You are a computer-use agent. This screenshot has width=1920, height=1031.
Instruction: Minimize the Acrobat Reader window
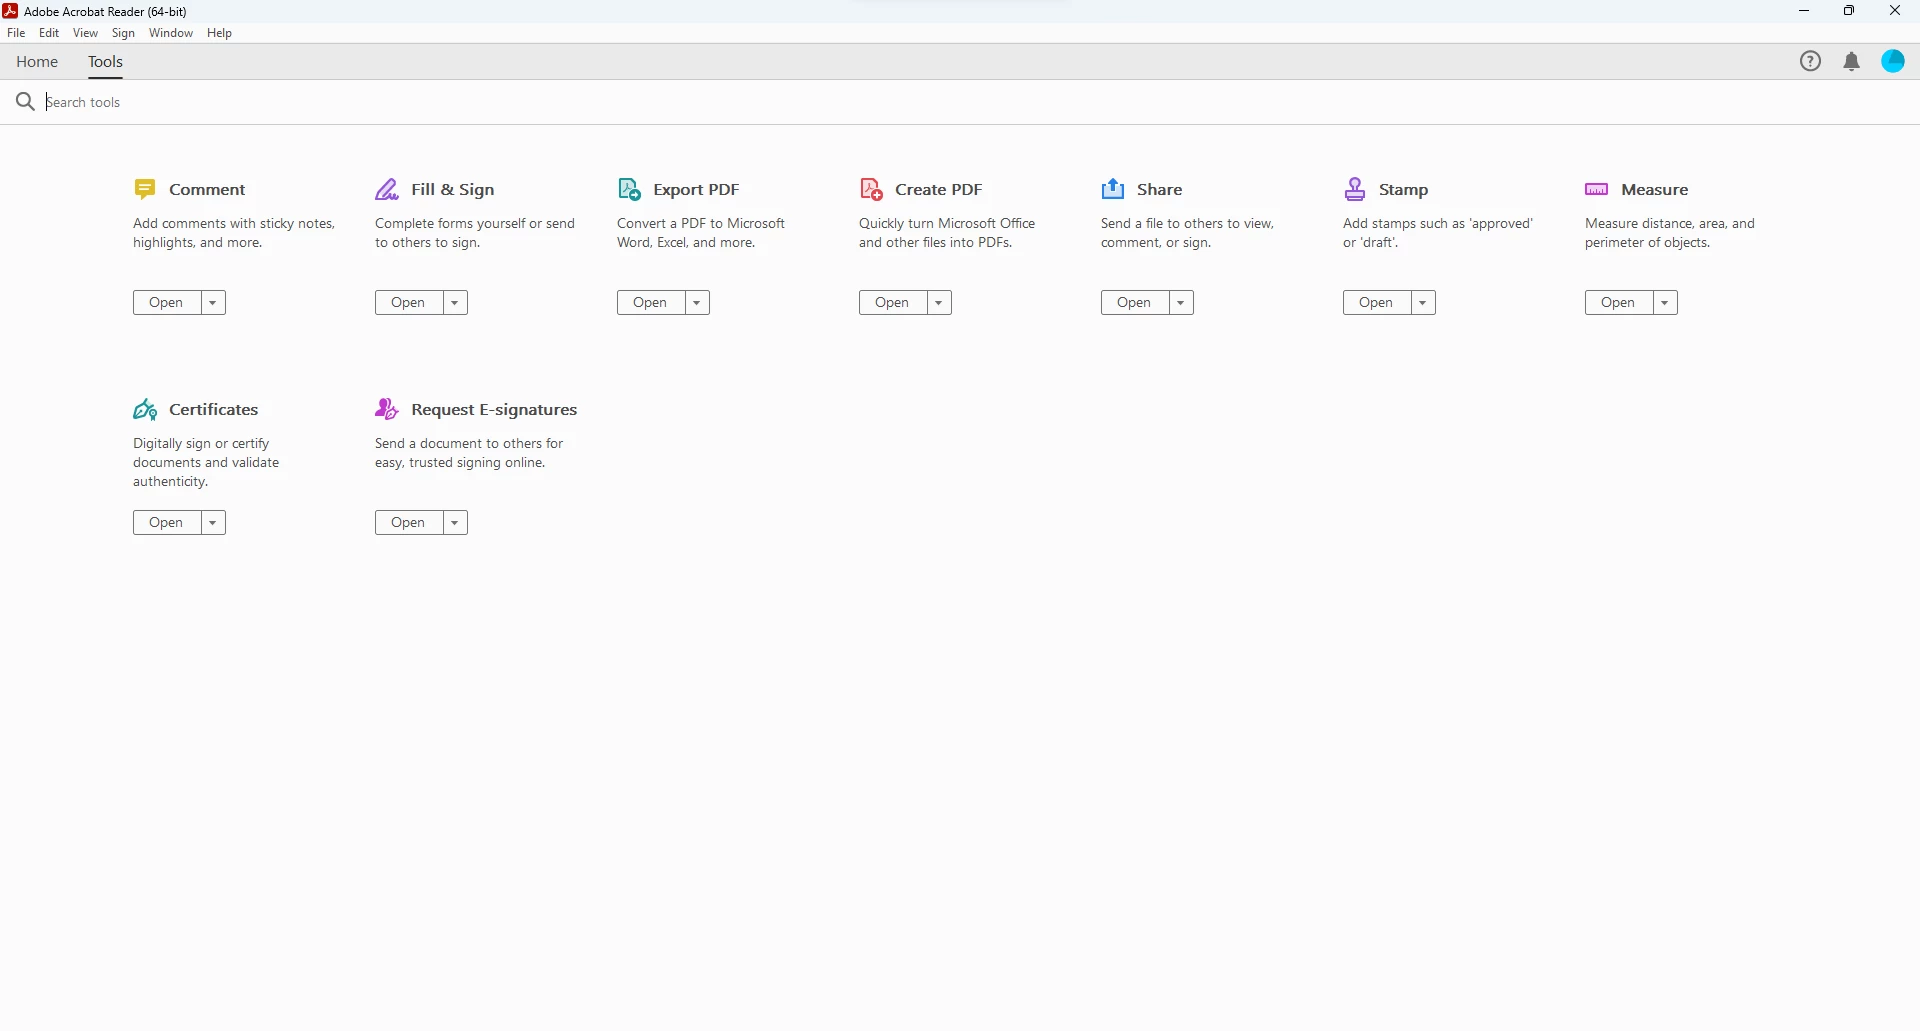1805,11
